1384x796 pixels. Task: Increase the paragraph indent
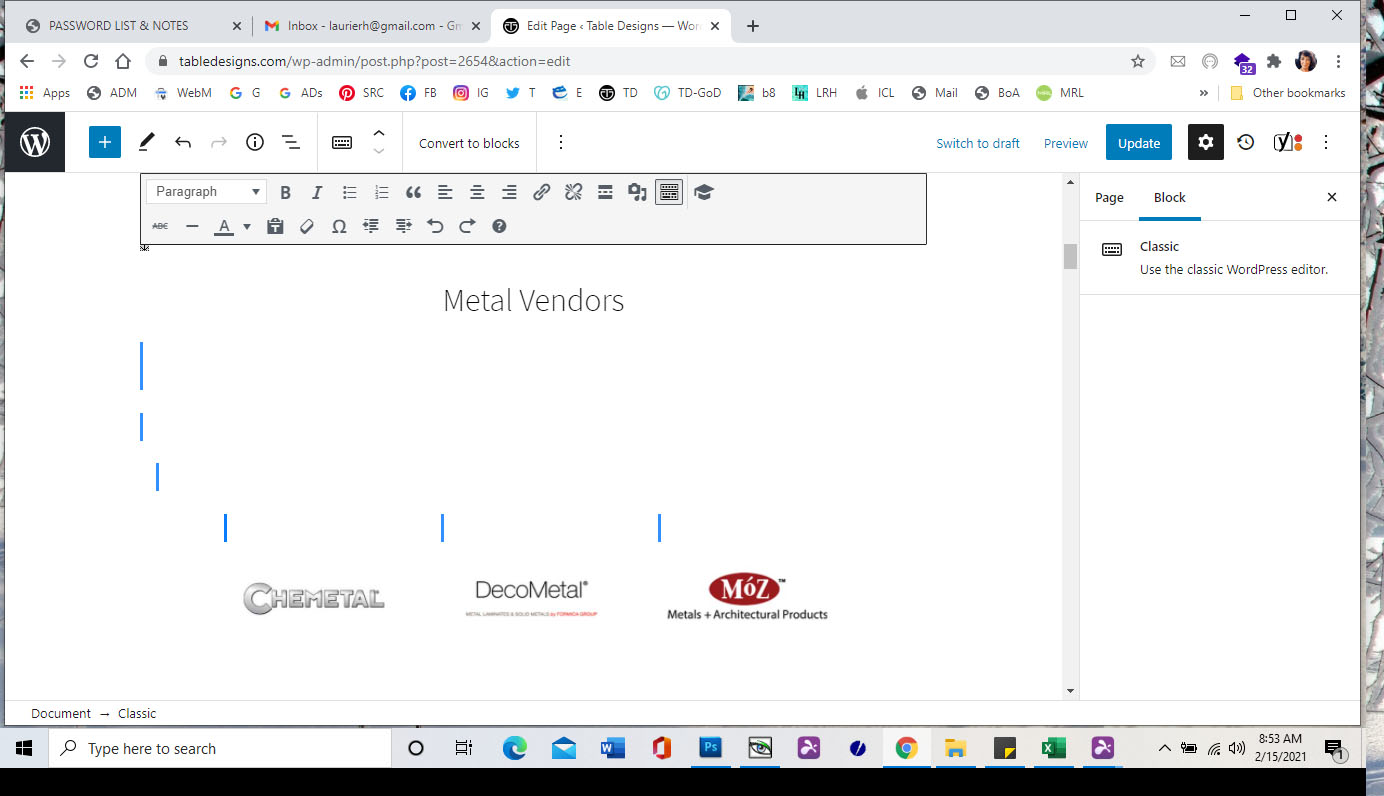click(403, 226)
